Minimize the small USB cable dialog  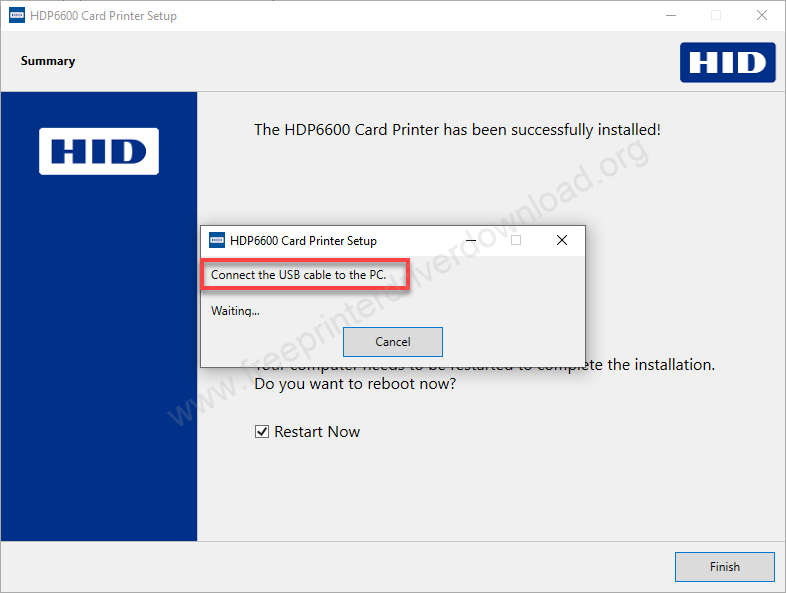pyautogui.click(x=471, y=241)
